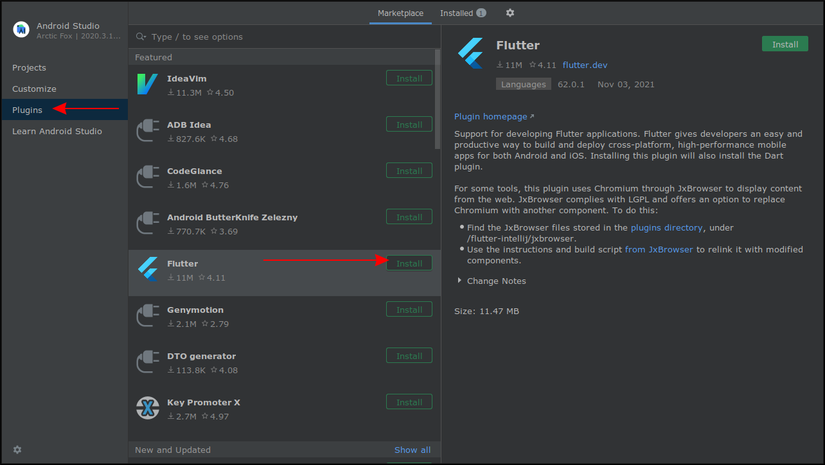
Task: Switch to the Marketplace tab
Action: [400, 13]
